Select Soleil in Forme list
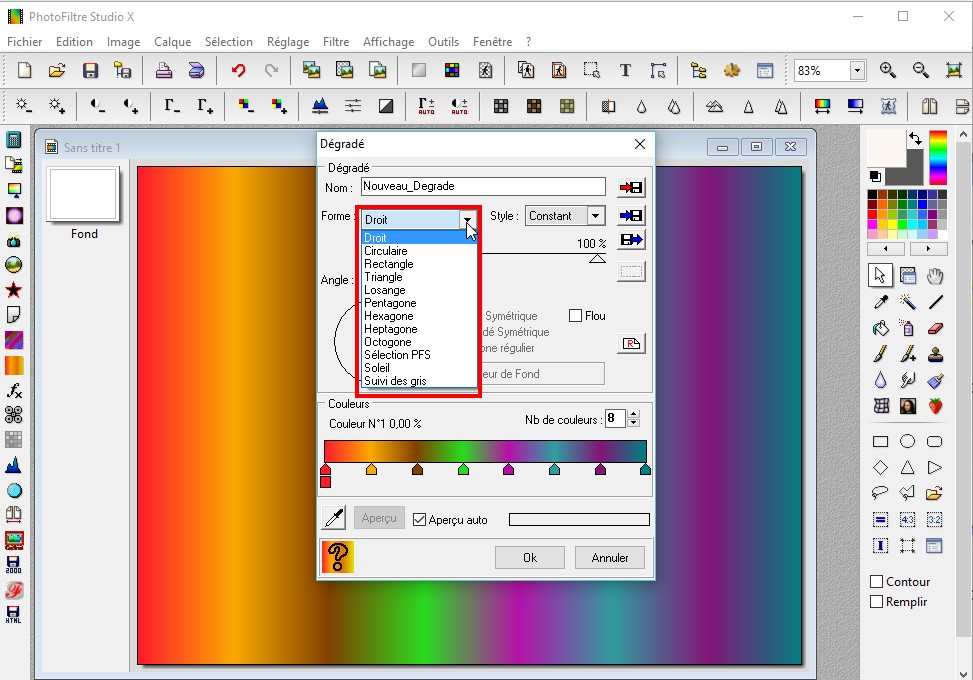This screenshot has width=973, height=680. point(419,367)
